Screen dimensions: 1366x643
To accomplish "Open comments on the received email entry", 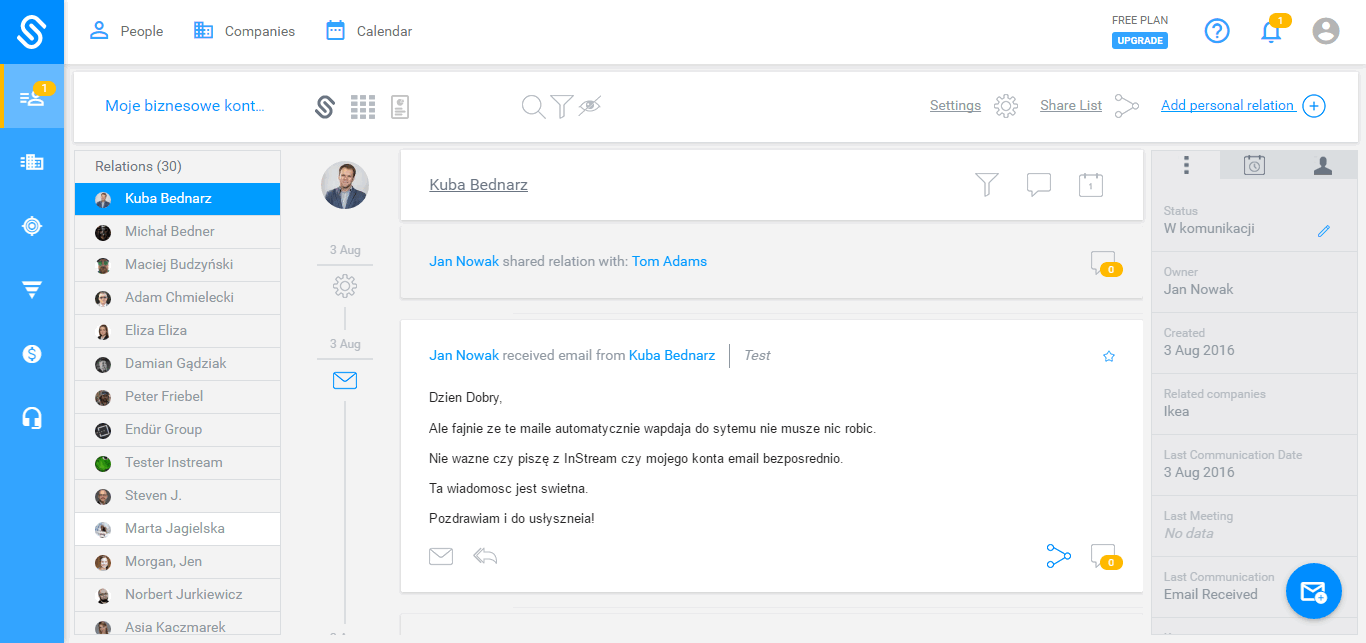I will pyautogui.click(x=1106, y=557).
